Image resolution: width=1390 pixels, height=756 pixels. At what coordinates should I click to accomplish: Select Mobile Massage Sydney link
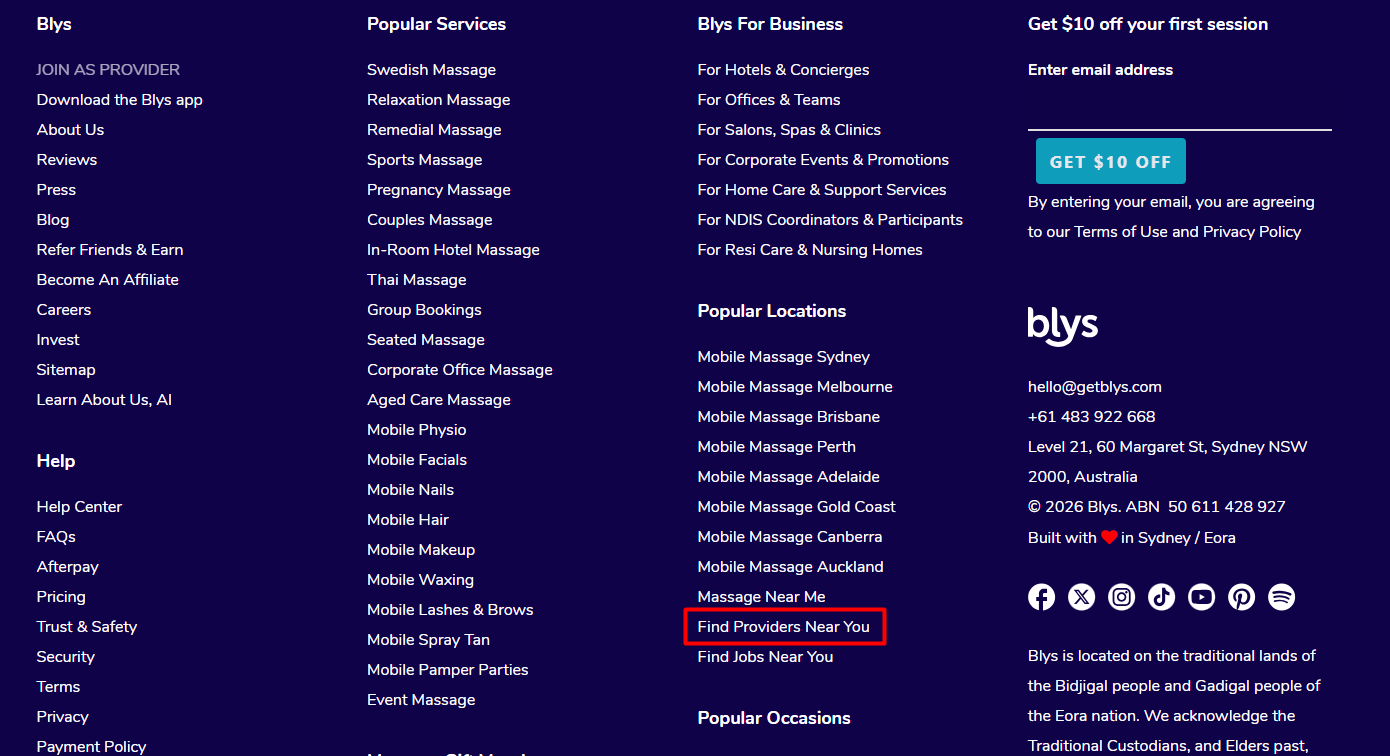click(784, 357)
